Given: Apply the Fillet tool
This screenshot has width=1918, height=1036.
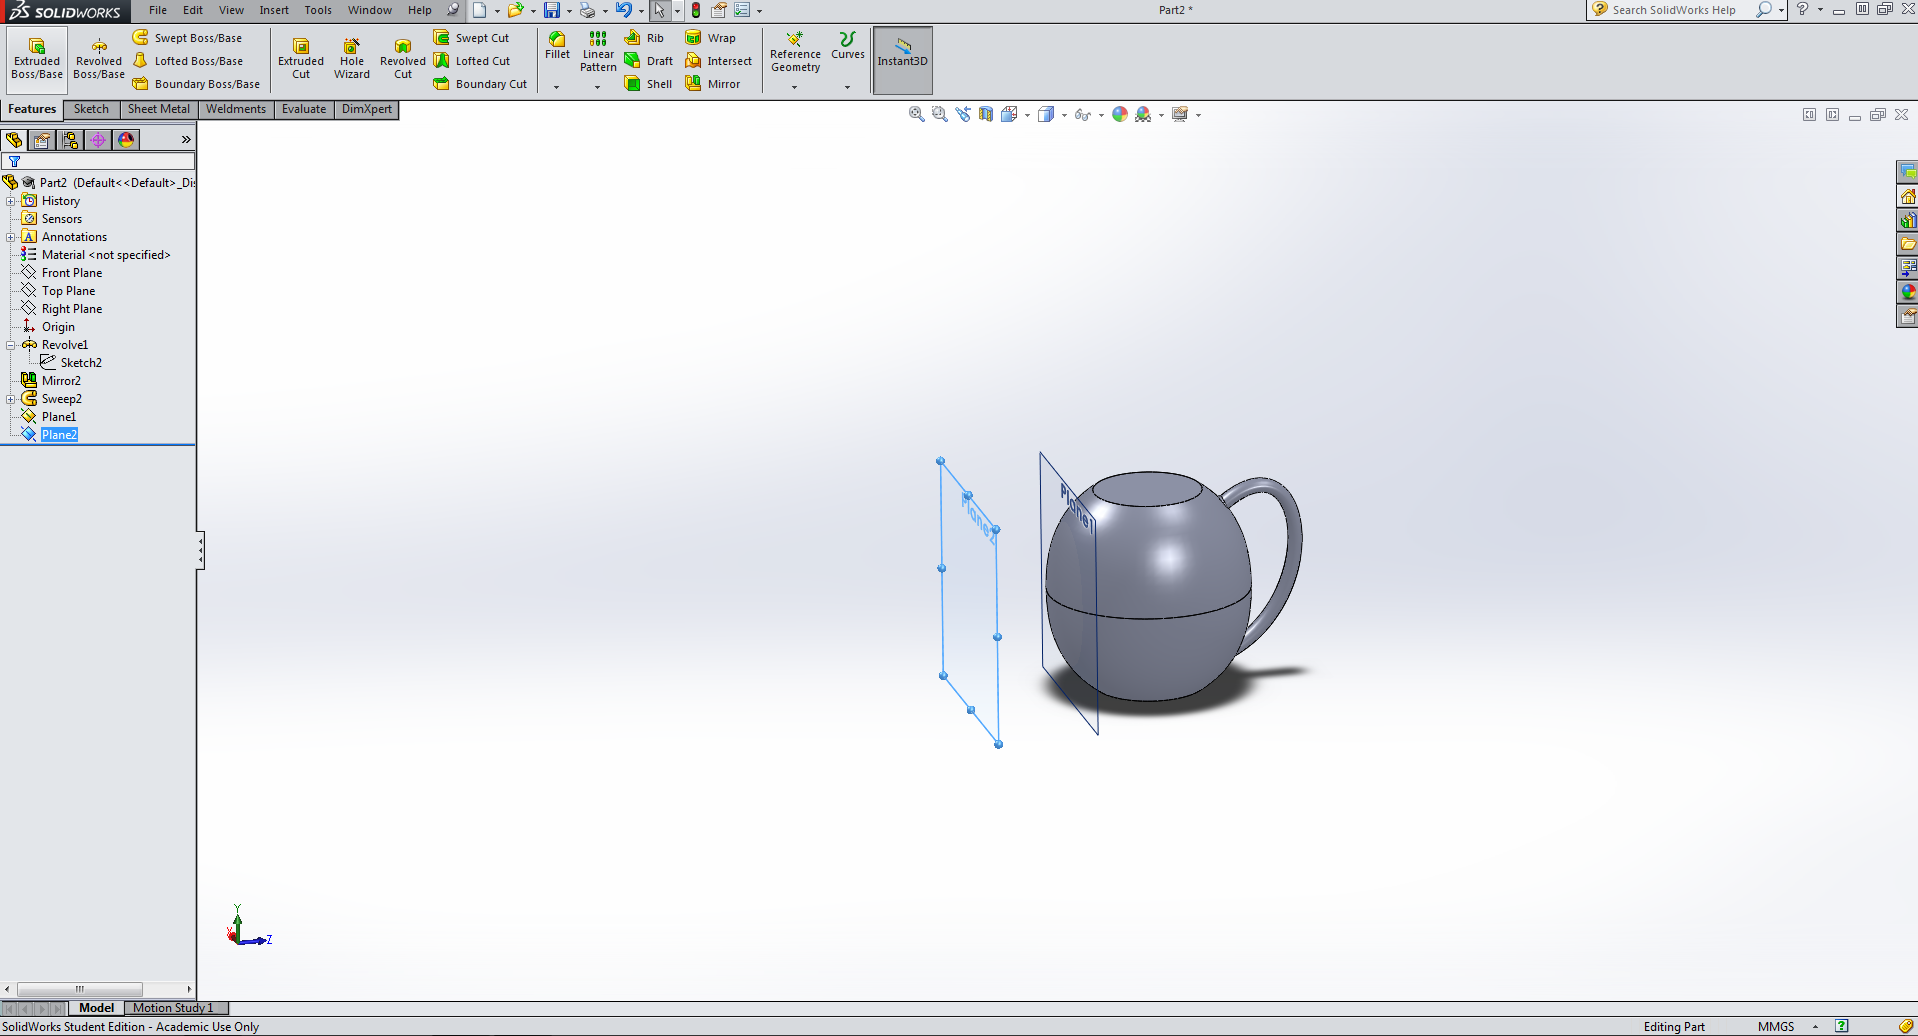Looking at the screenshot, I should 557,46.
